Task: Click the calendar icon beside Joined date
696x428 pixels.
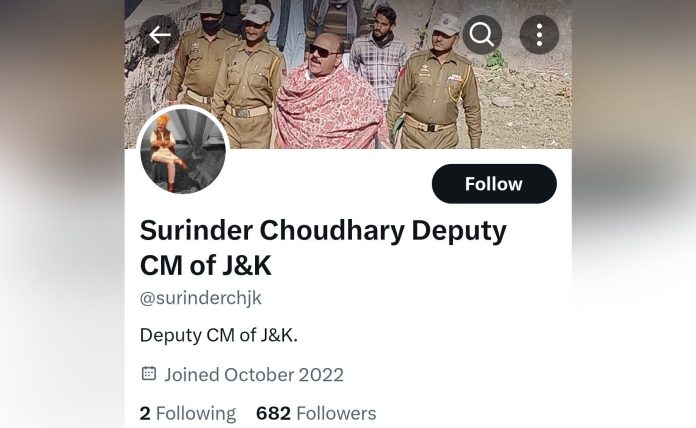Action: click(x=149, y=373)
